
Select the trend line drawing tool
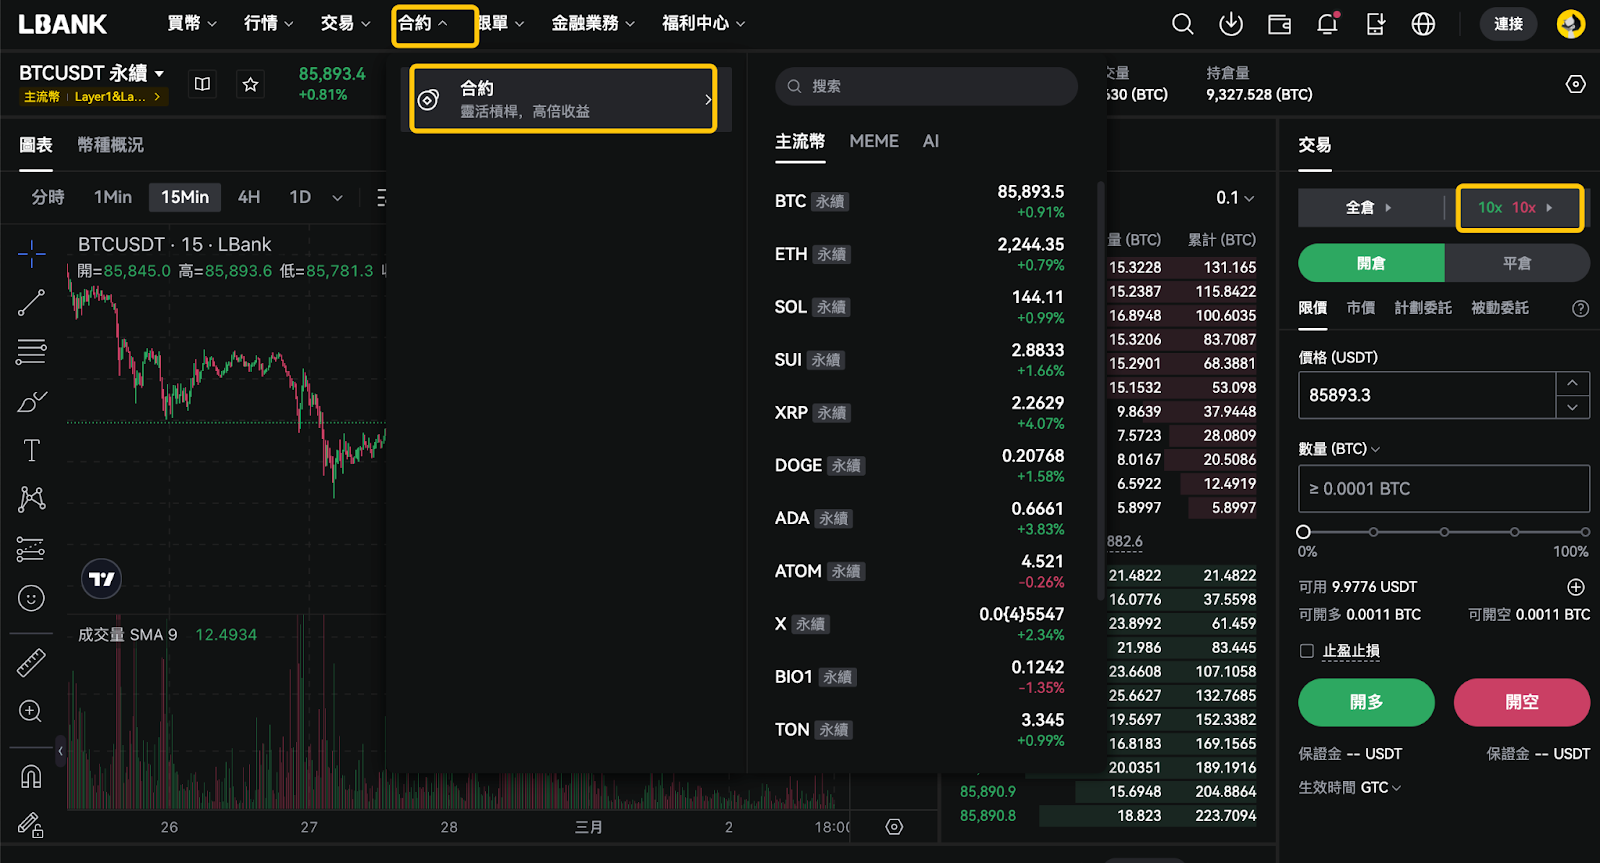pos(31,303)
